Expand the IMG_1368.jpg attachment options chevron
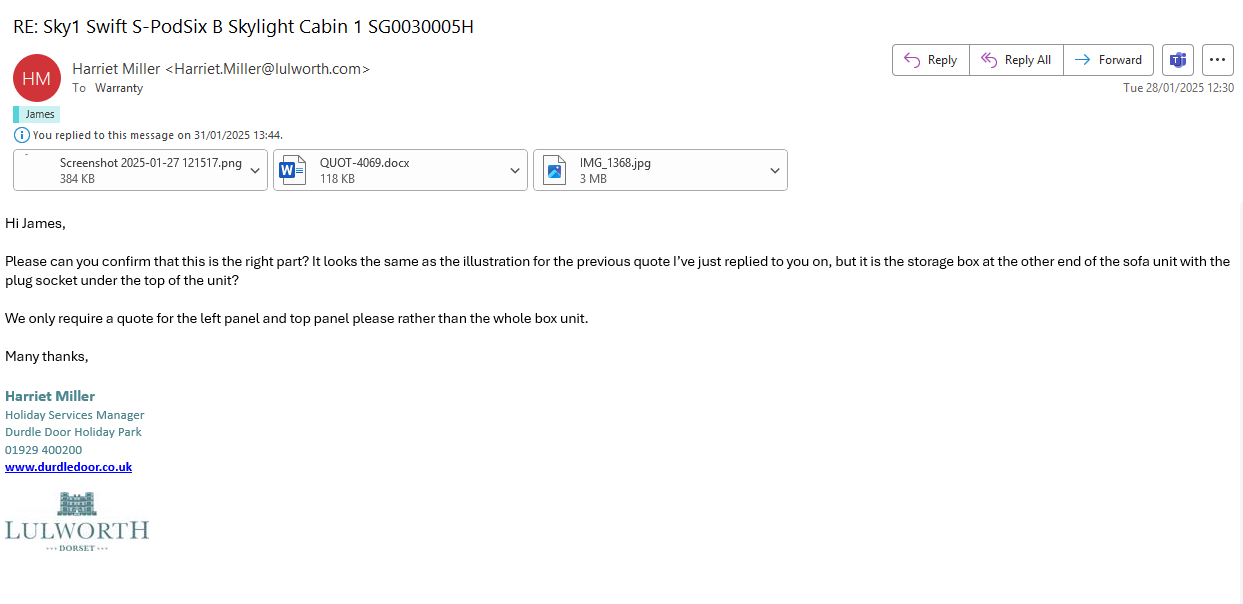 tap(774, 171)
